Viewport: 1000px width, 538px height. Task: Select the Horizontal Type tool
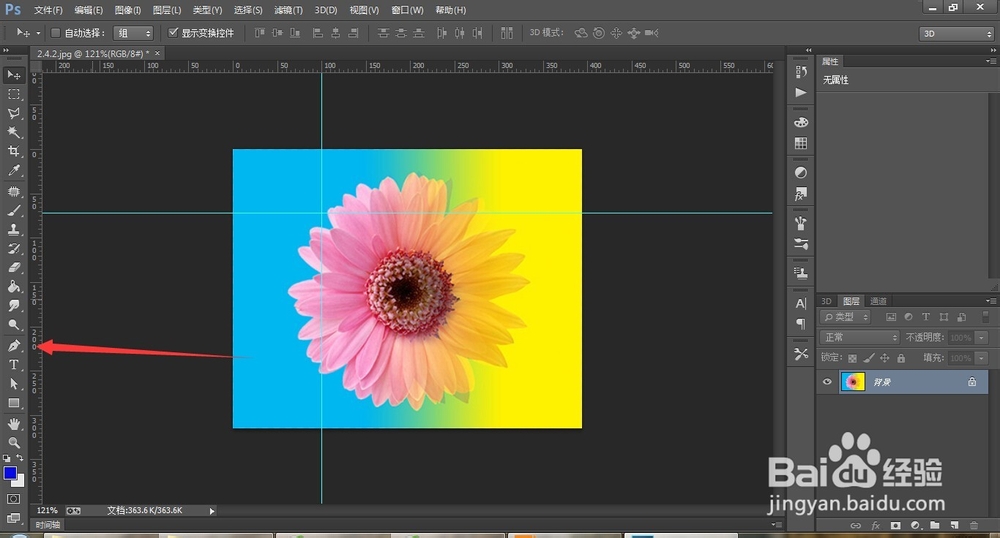(14, 365)
